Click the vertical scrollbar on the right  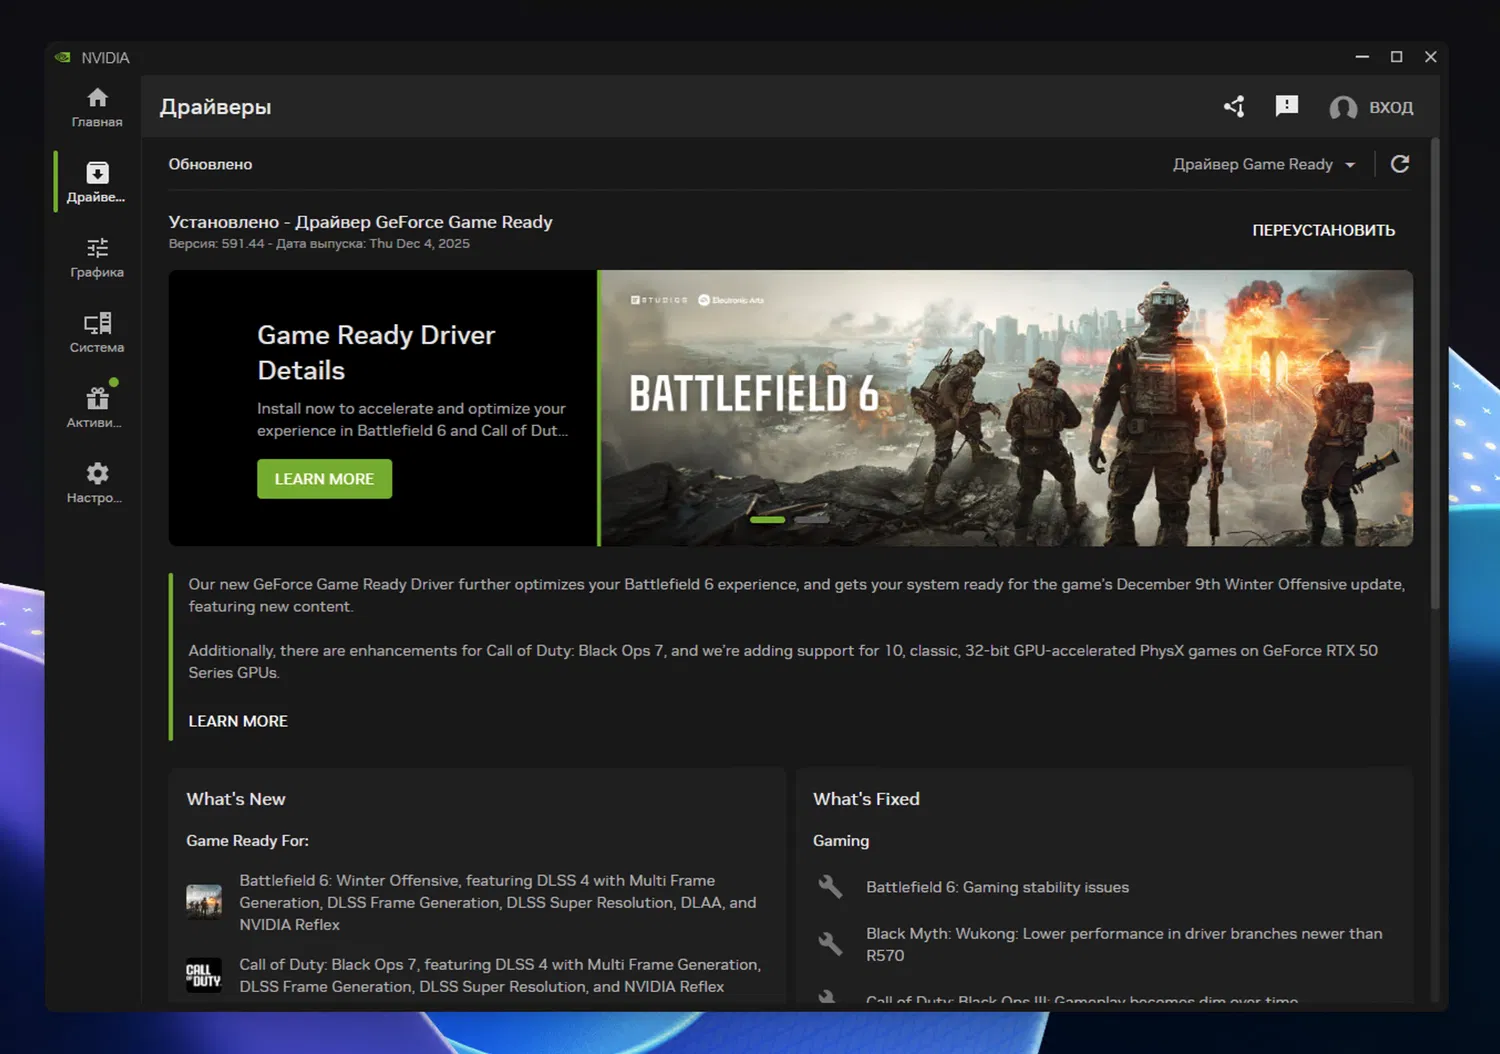pyautogui.click(x=1436, y=375)
